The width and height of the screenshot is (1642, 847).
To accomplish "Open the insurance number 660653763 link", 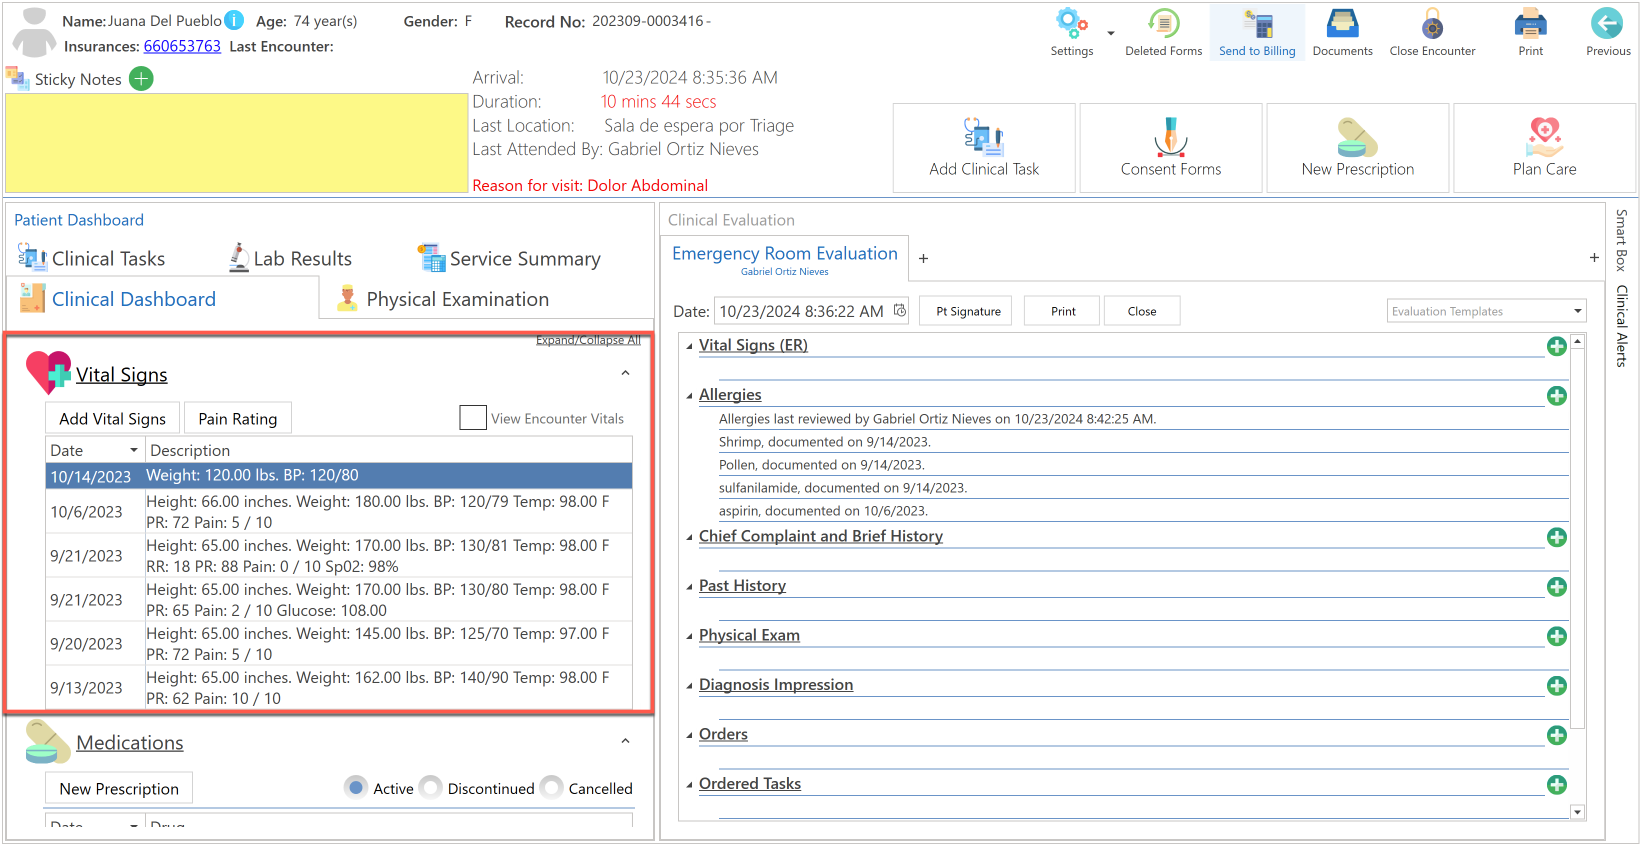I will coord(182,46).
